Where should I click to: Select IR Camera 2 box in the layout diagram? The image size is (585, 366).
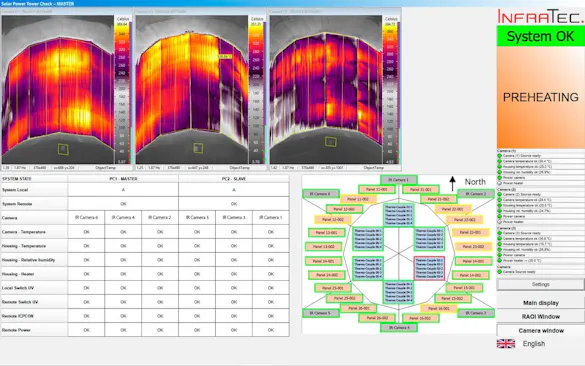click(476, 194)
